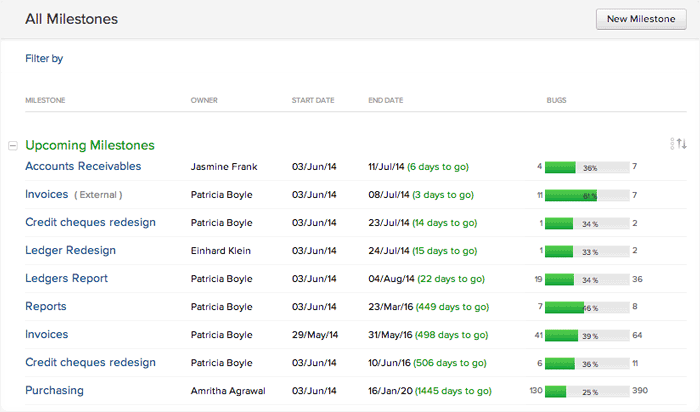Click the reorder arrows icon beside Upcoming Milestones
The image size is (700, 412).
[680, 144]
